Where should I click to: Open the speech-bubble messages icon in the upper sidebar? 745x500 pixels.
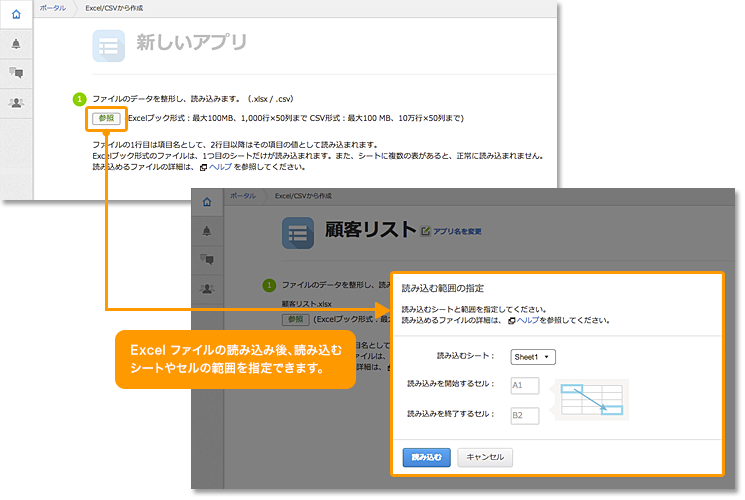tap(15, 73)
